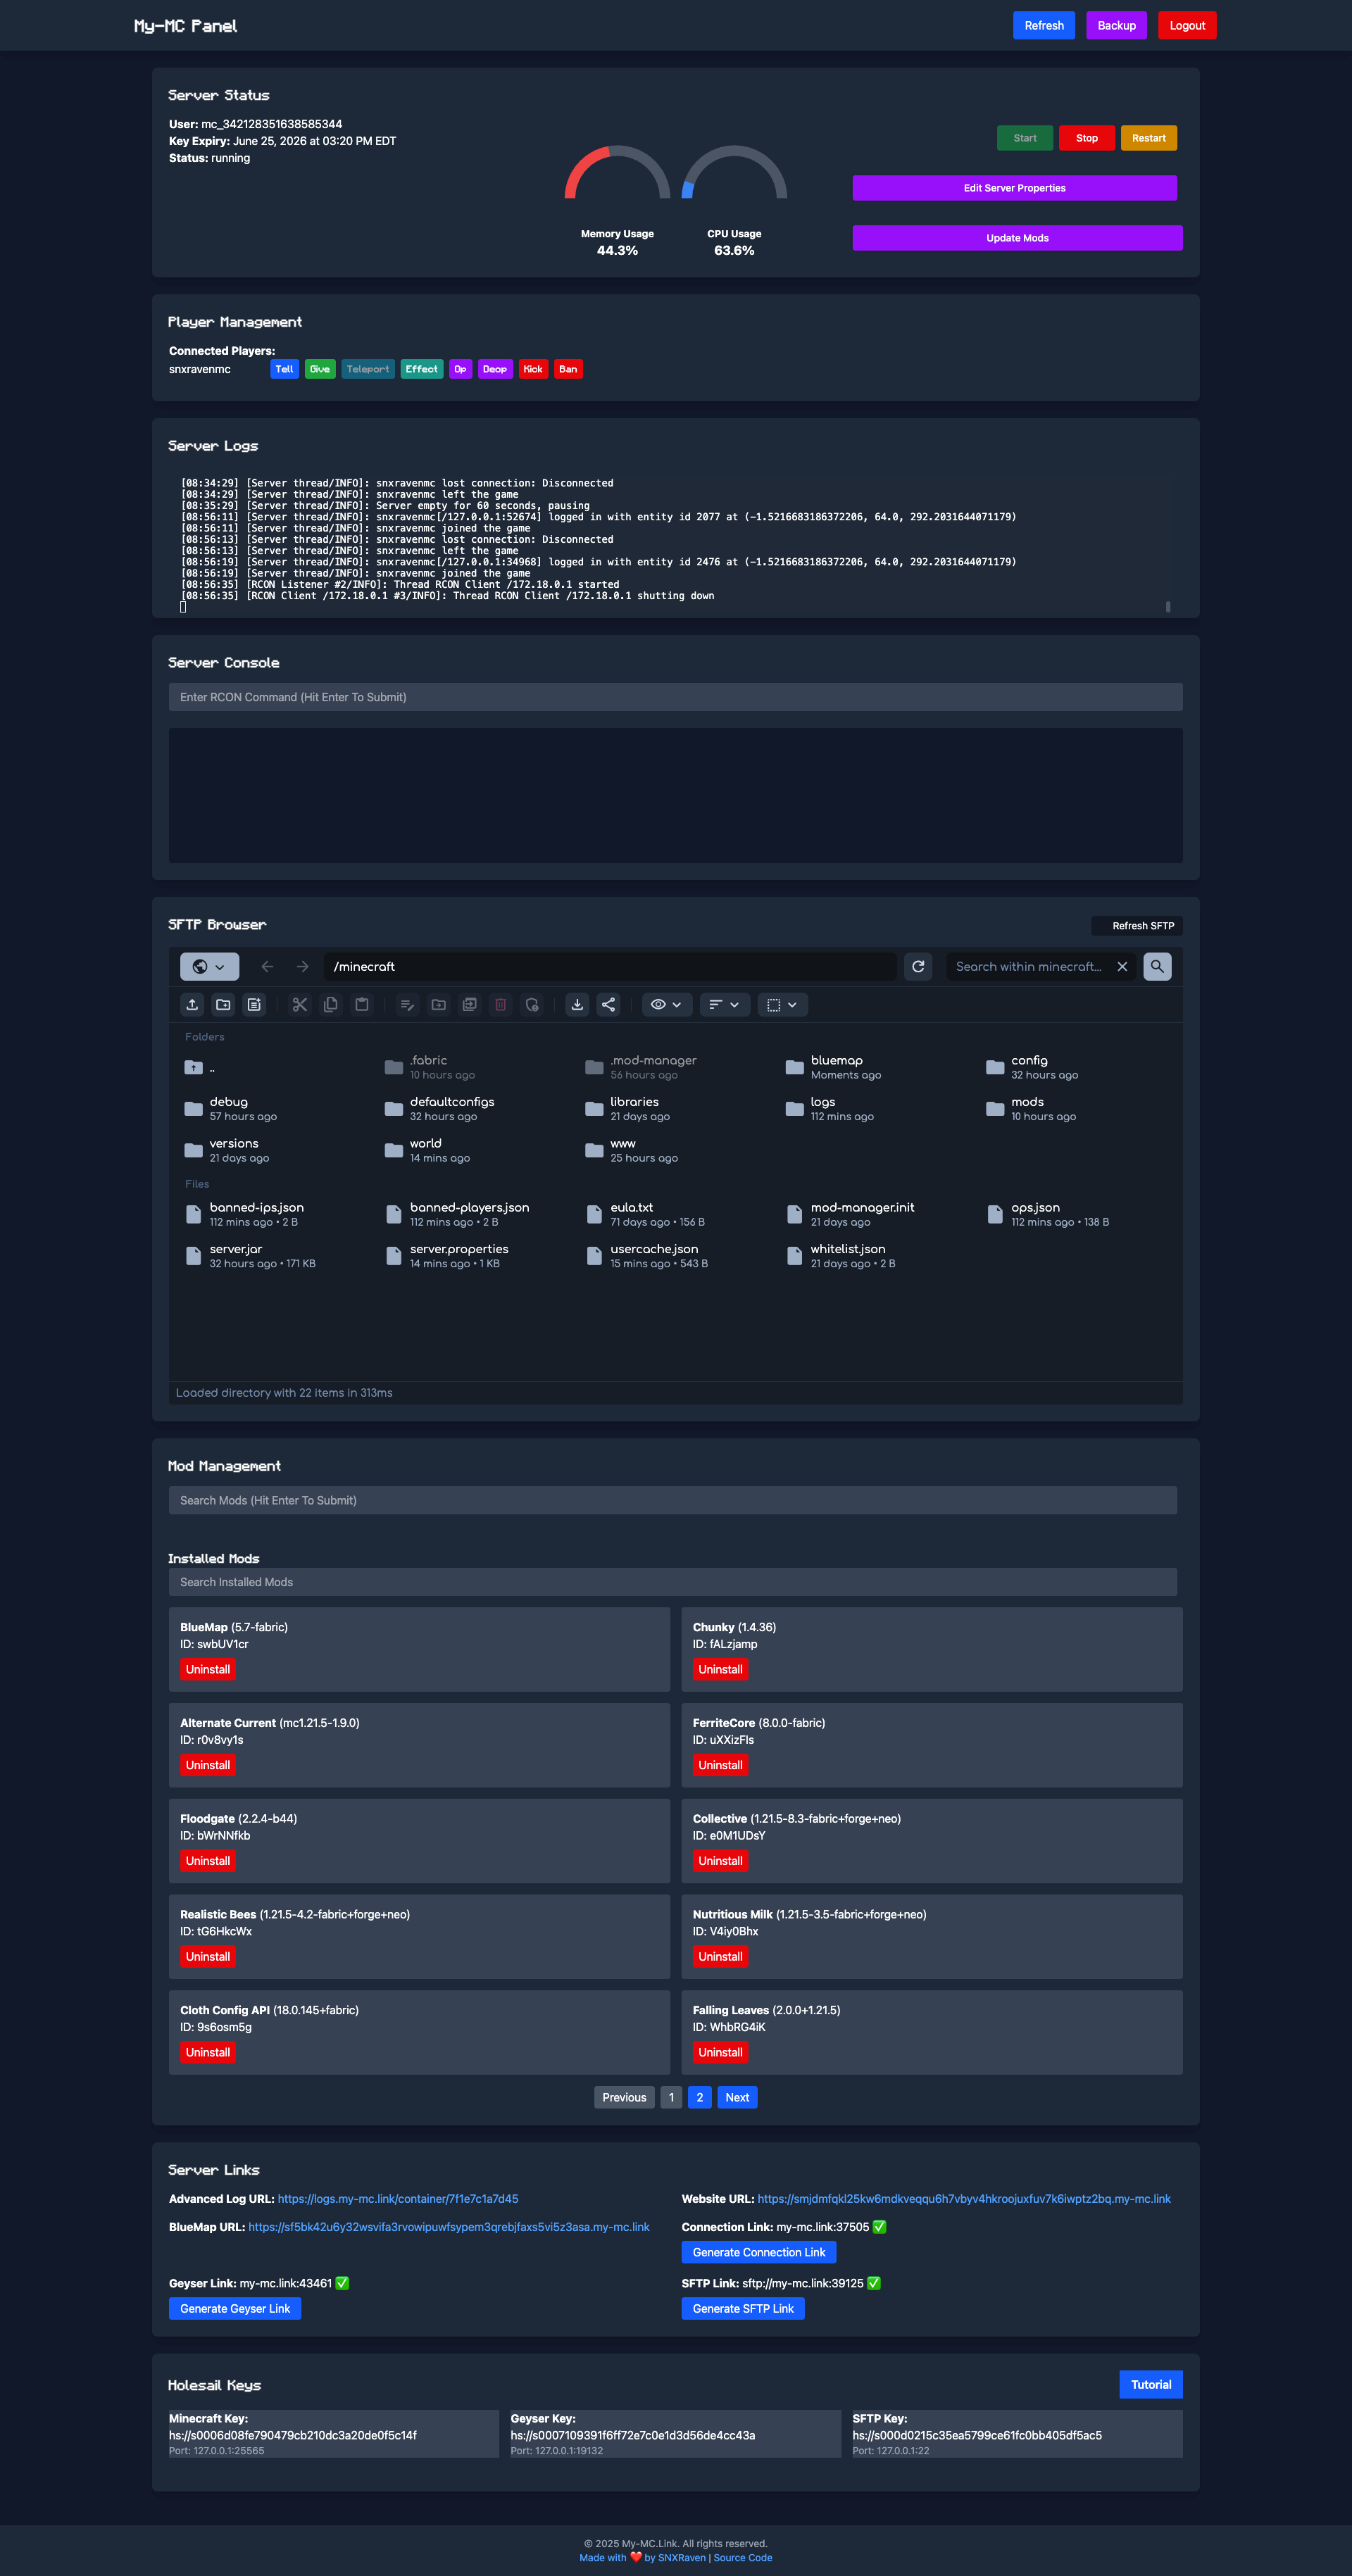Open the globe connection dropdown
The image size is (1352, 2576).
click(209, 966)
